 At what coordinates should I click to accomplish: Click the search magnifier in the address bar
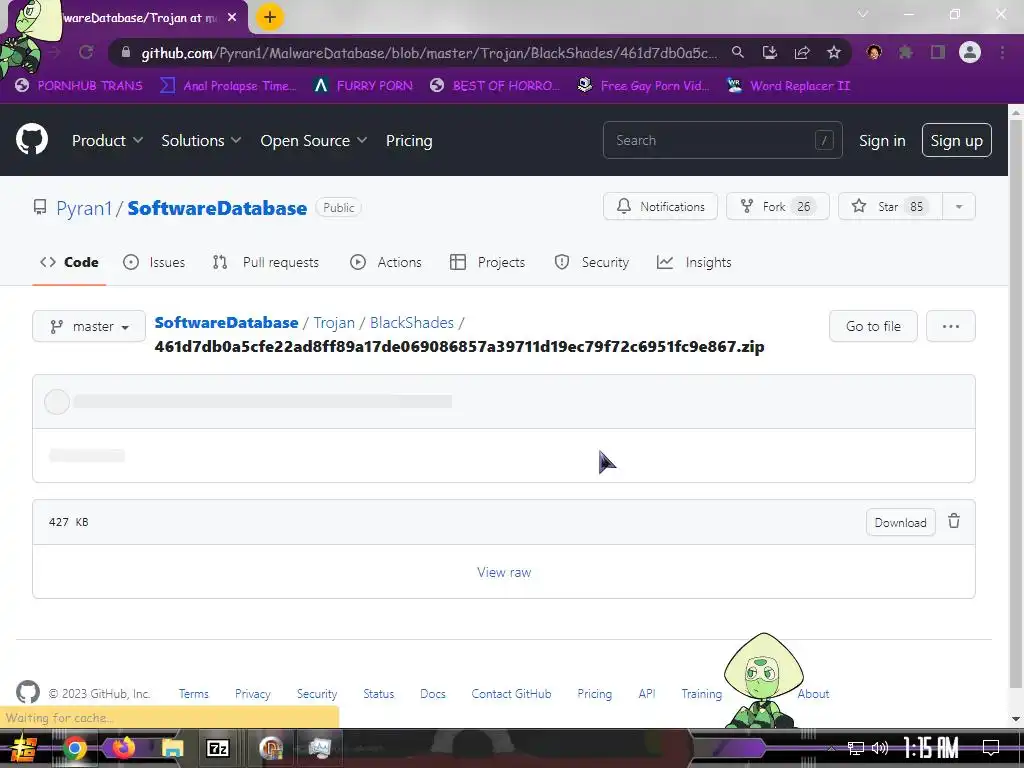point(737,52)
